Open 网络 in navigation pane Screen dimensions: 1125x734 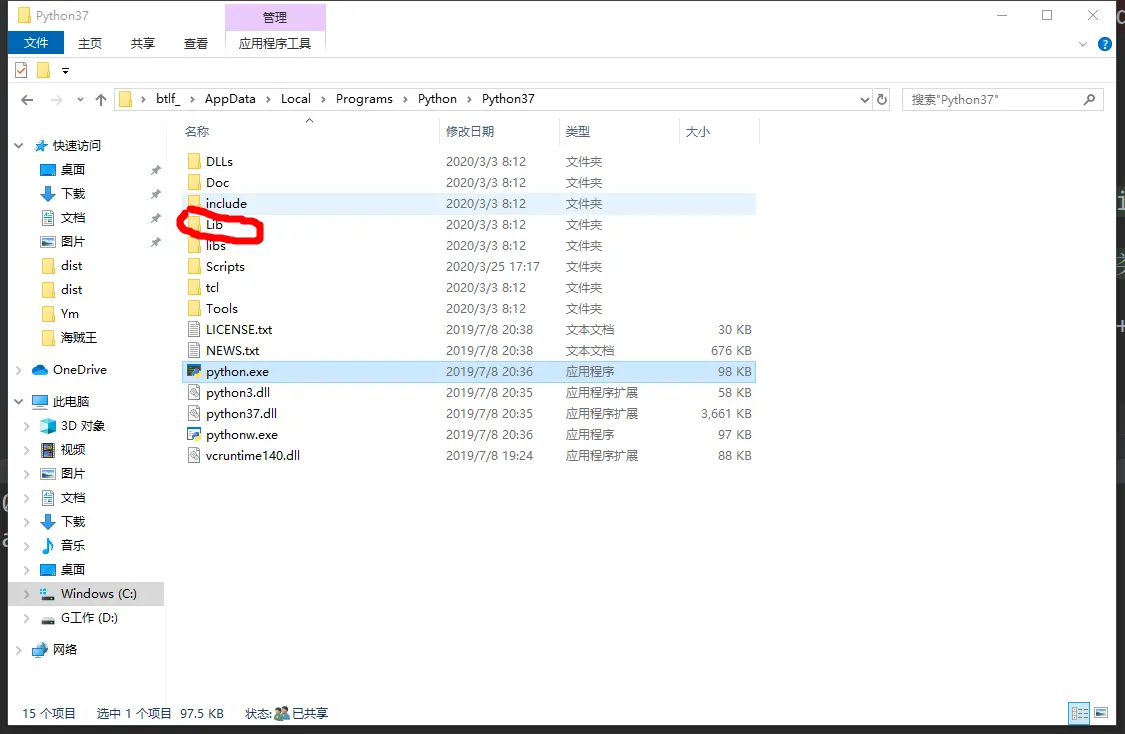coord(65,650)
